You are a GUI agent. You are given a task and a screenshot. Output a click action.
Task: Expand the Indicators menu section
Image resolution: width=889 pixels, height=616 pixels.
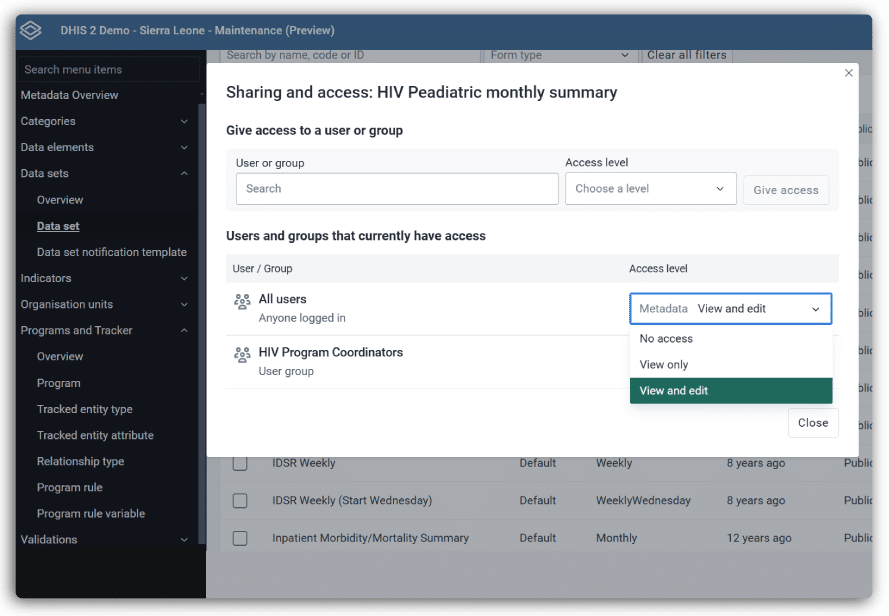[x=184, y=279]
